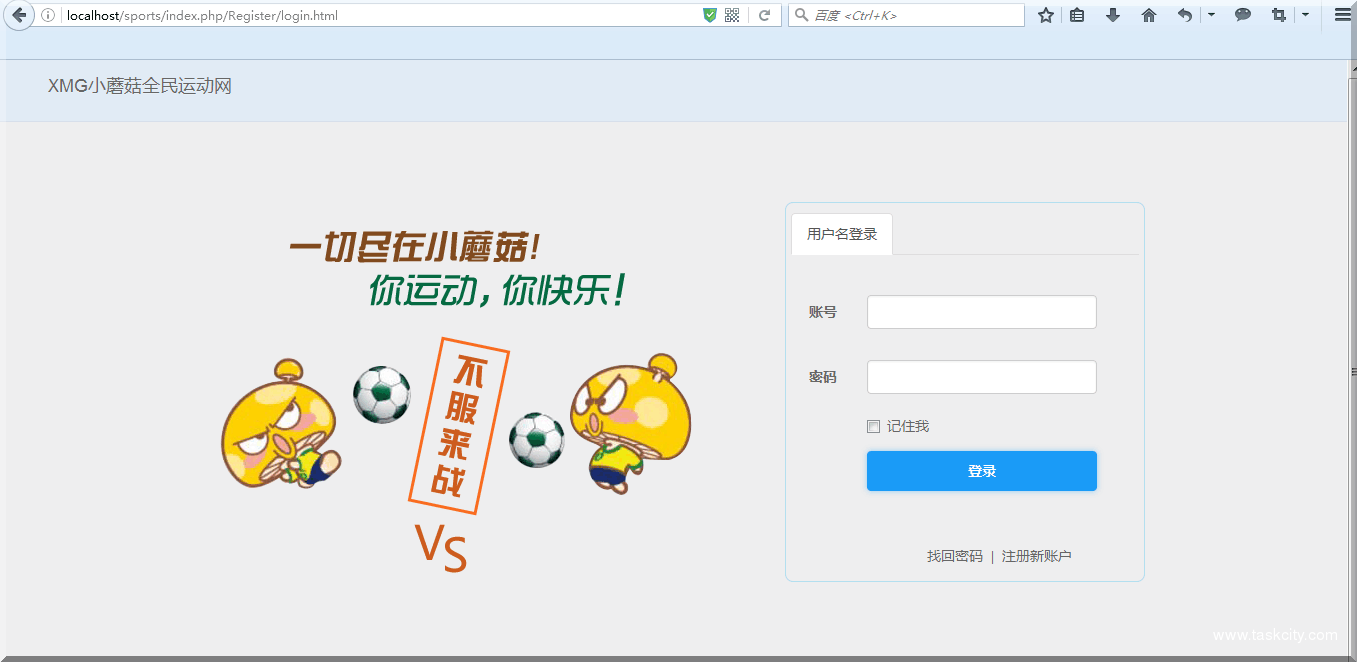The width and height of the screenshot is (1357, 662).
Task: Open the 注册新账户 registration link
Action: click(1036, 556)
